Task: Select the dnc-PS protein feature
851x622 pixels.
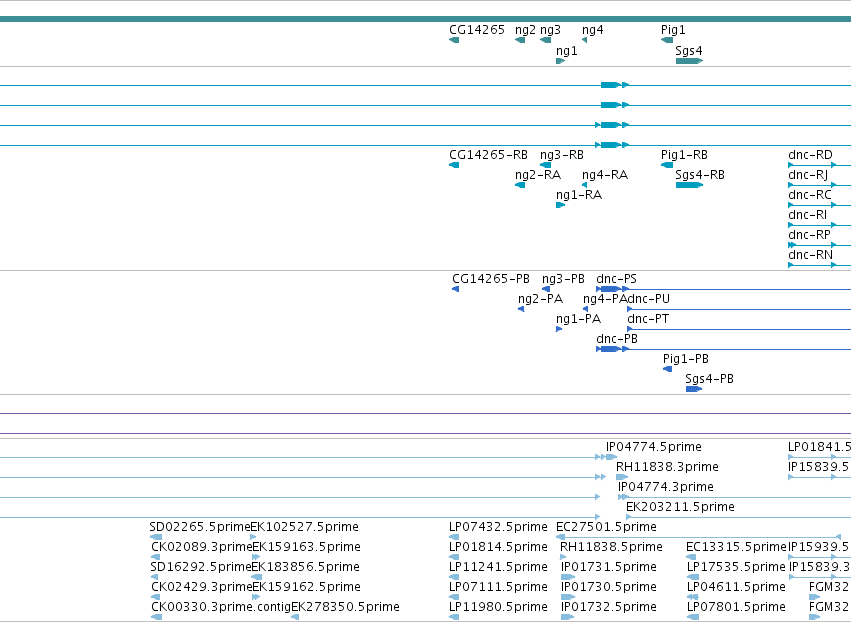Action: tap(723, 289)
